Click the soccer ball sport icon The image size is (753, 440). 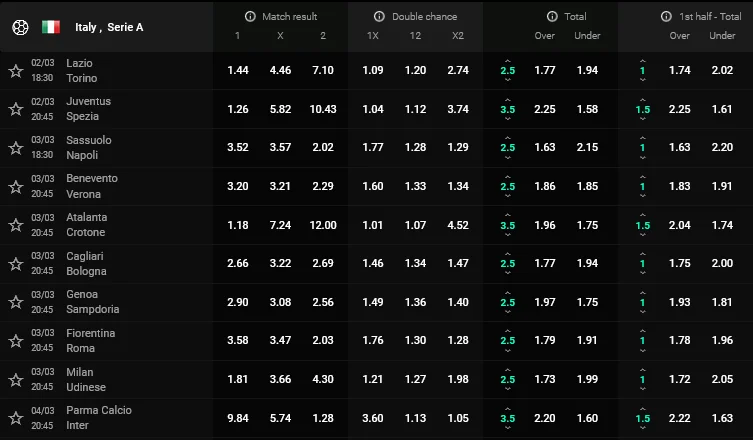coord(20,27)
